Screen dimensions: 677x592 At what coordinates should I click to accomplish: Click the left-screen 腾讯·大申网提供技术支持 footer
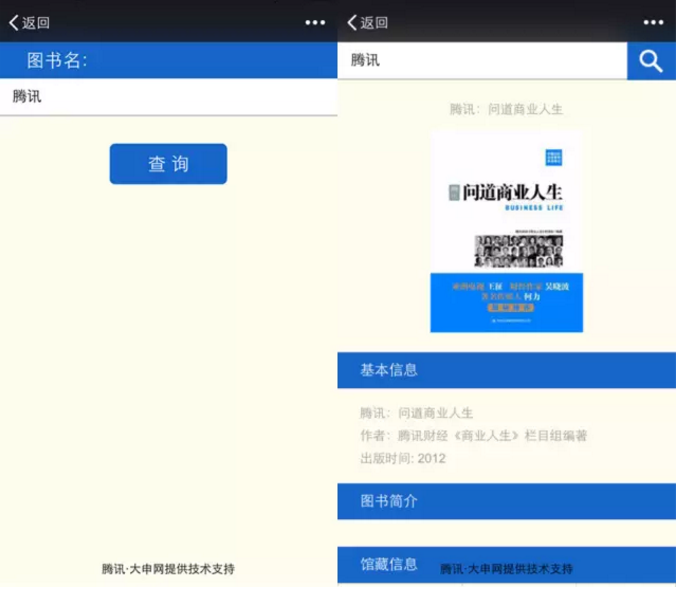point(168,569)
